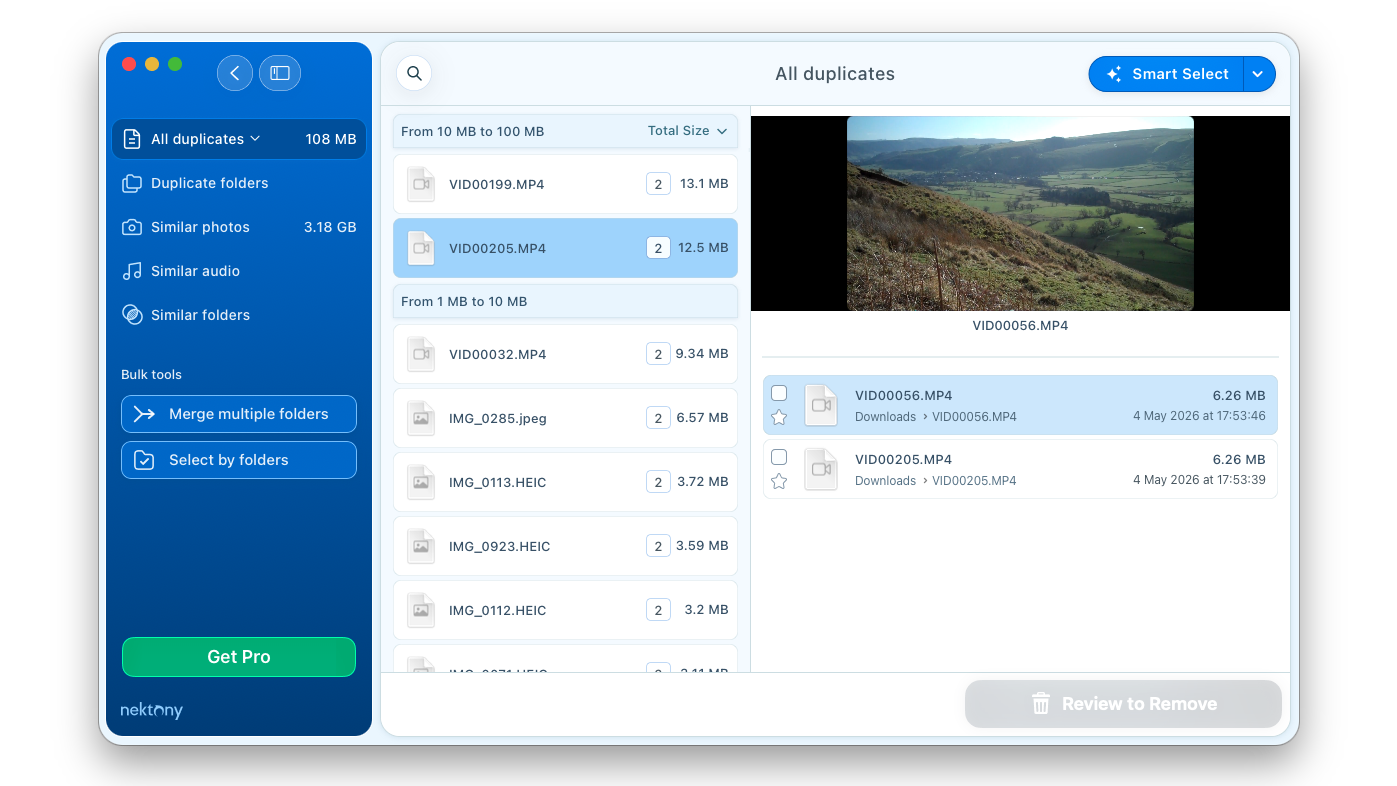Click the copy count badge for VID00199.MP4
This screenshot has height=786, width=1397.
658,184
